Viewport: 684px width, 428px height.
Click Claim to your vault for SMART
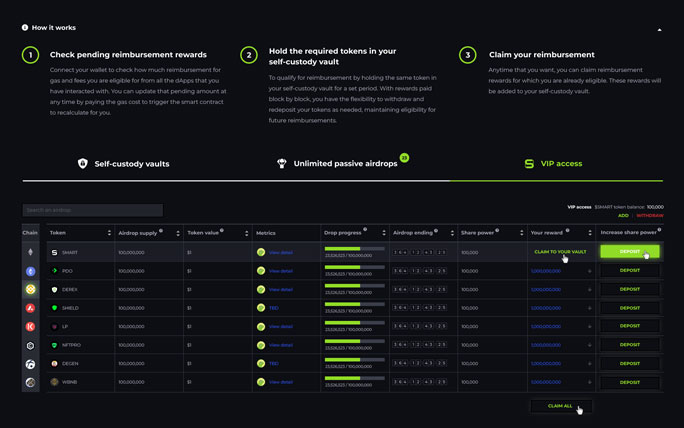[560, 252]
